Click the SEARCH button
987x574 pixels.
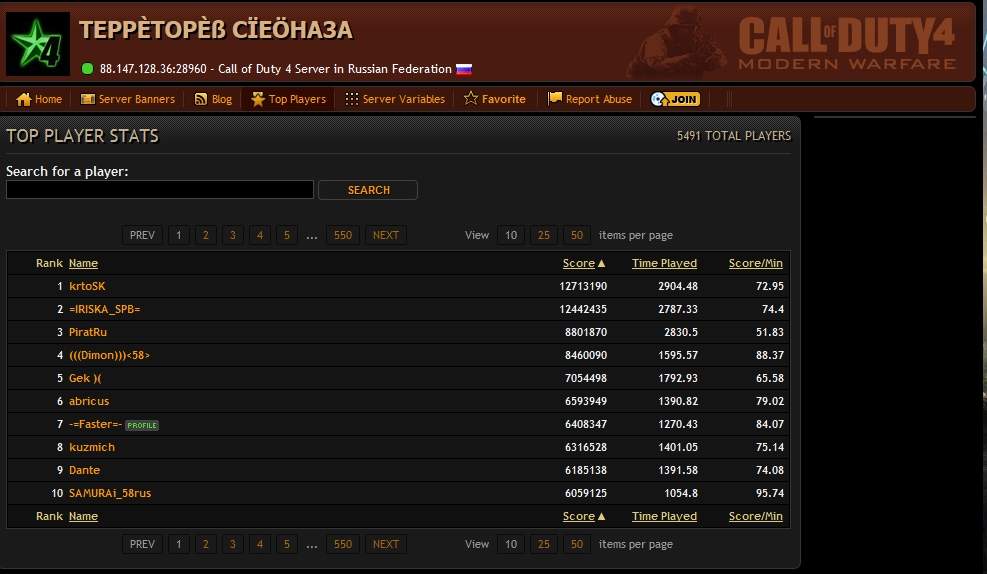368,190
